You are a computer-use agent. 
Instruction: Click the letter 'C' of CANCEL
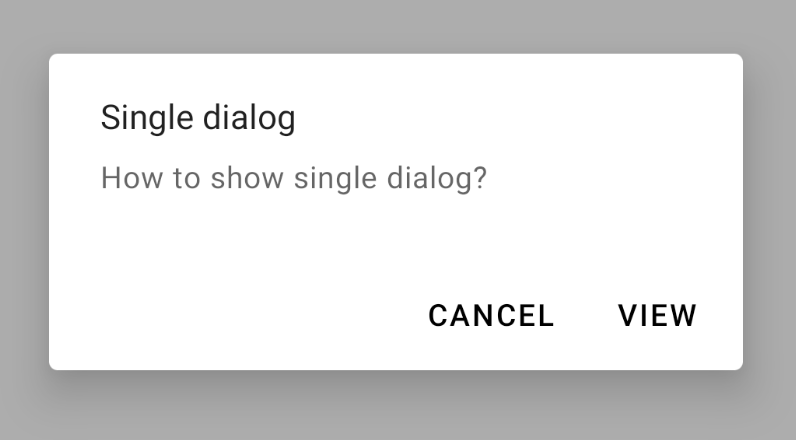click(x=439, y=316)
